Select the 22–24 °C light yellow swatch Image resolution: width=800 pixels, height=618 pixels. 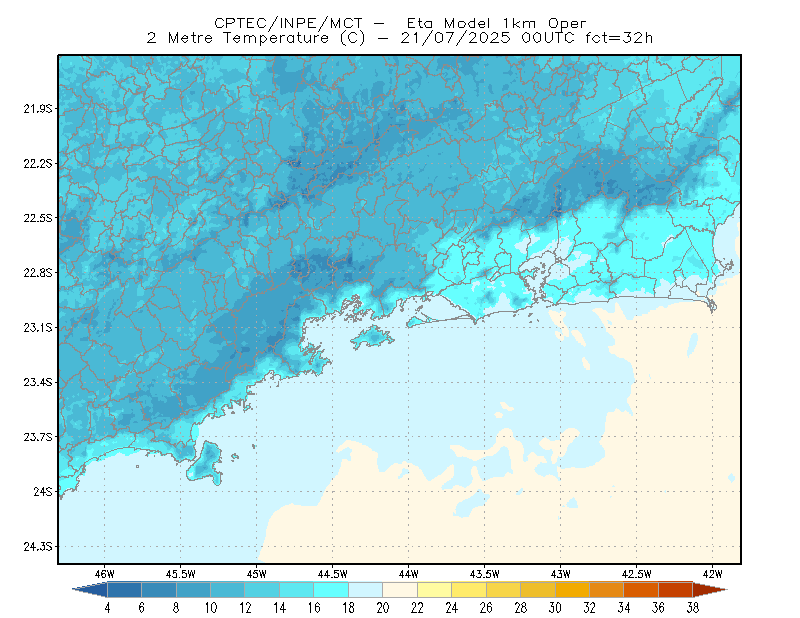(435, 590)
